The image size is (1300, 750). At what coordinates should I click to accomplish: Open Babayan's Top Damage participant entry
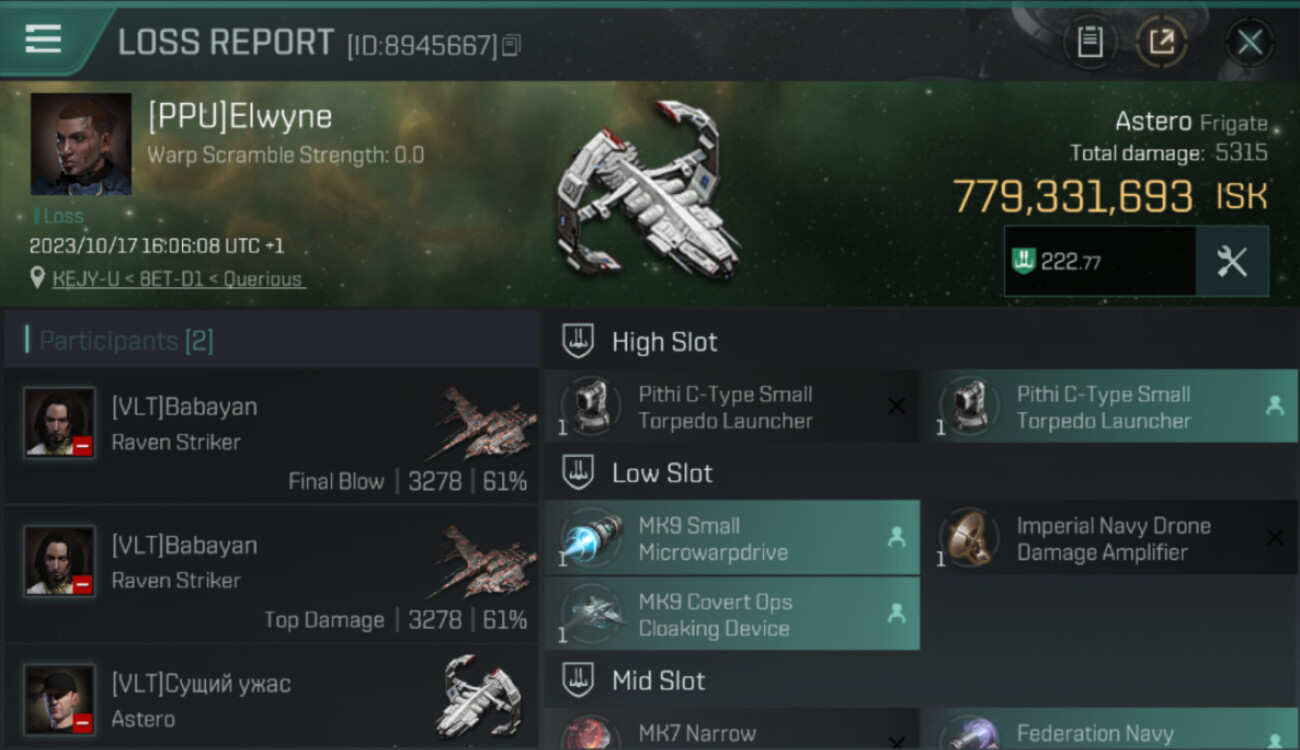[x=272, y=574]
